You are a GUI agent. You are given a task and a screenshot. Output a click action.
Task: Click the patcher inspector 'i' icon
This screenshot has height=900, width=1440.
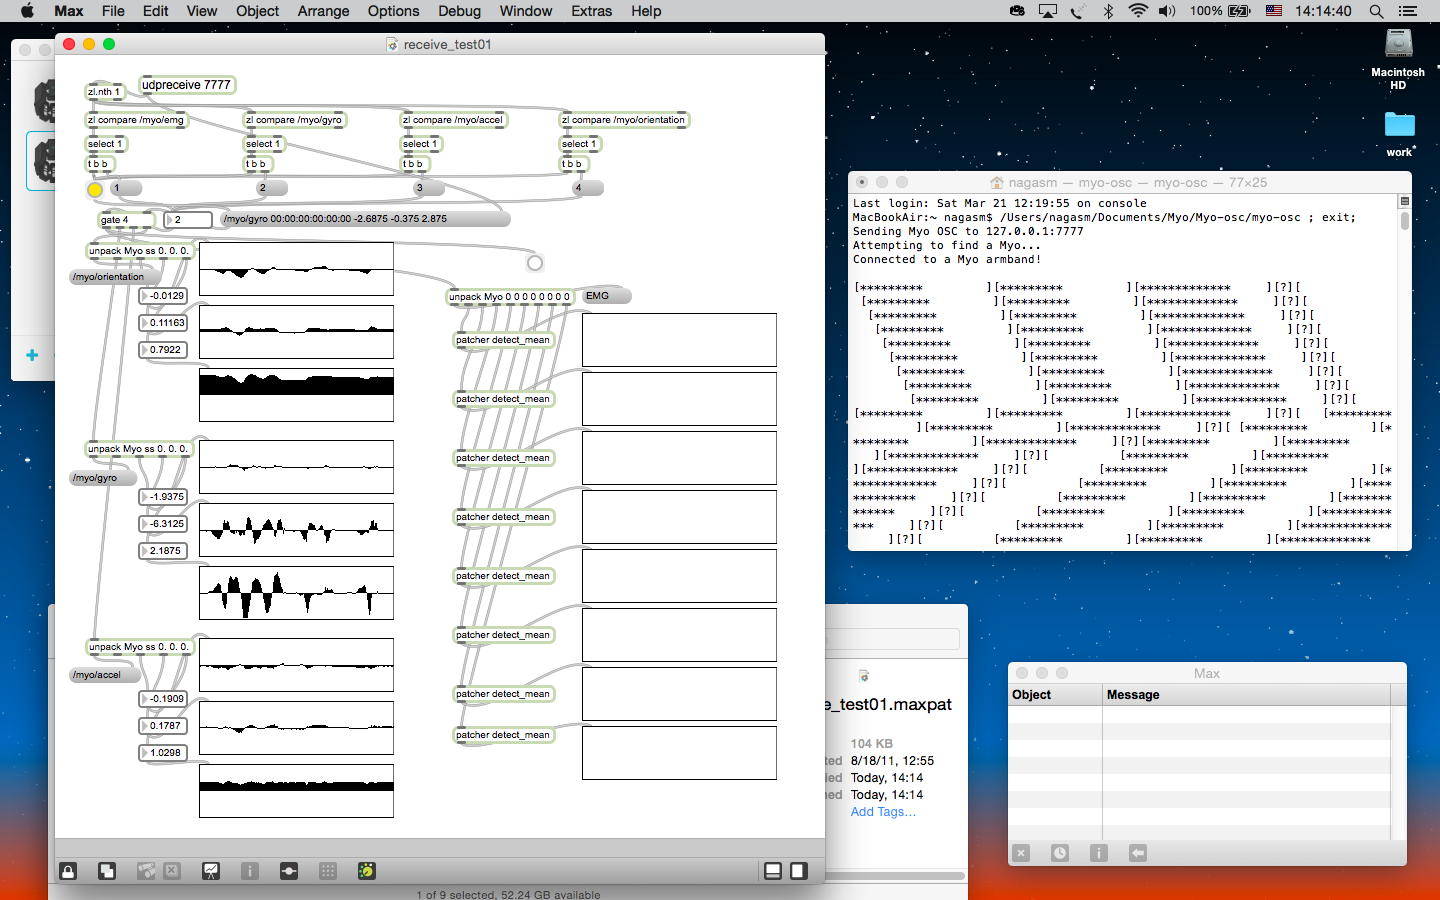coord(250,871)
